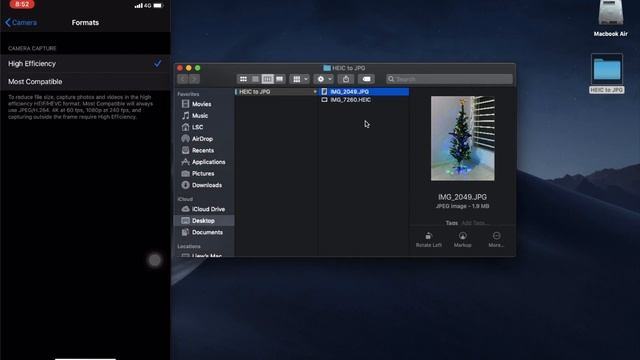Click Rotate Left in preview pane
This screenshot has width=640, height=360.
pyautogui.click(x=429, y=240)
